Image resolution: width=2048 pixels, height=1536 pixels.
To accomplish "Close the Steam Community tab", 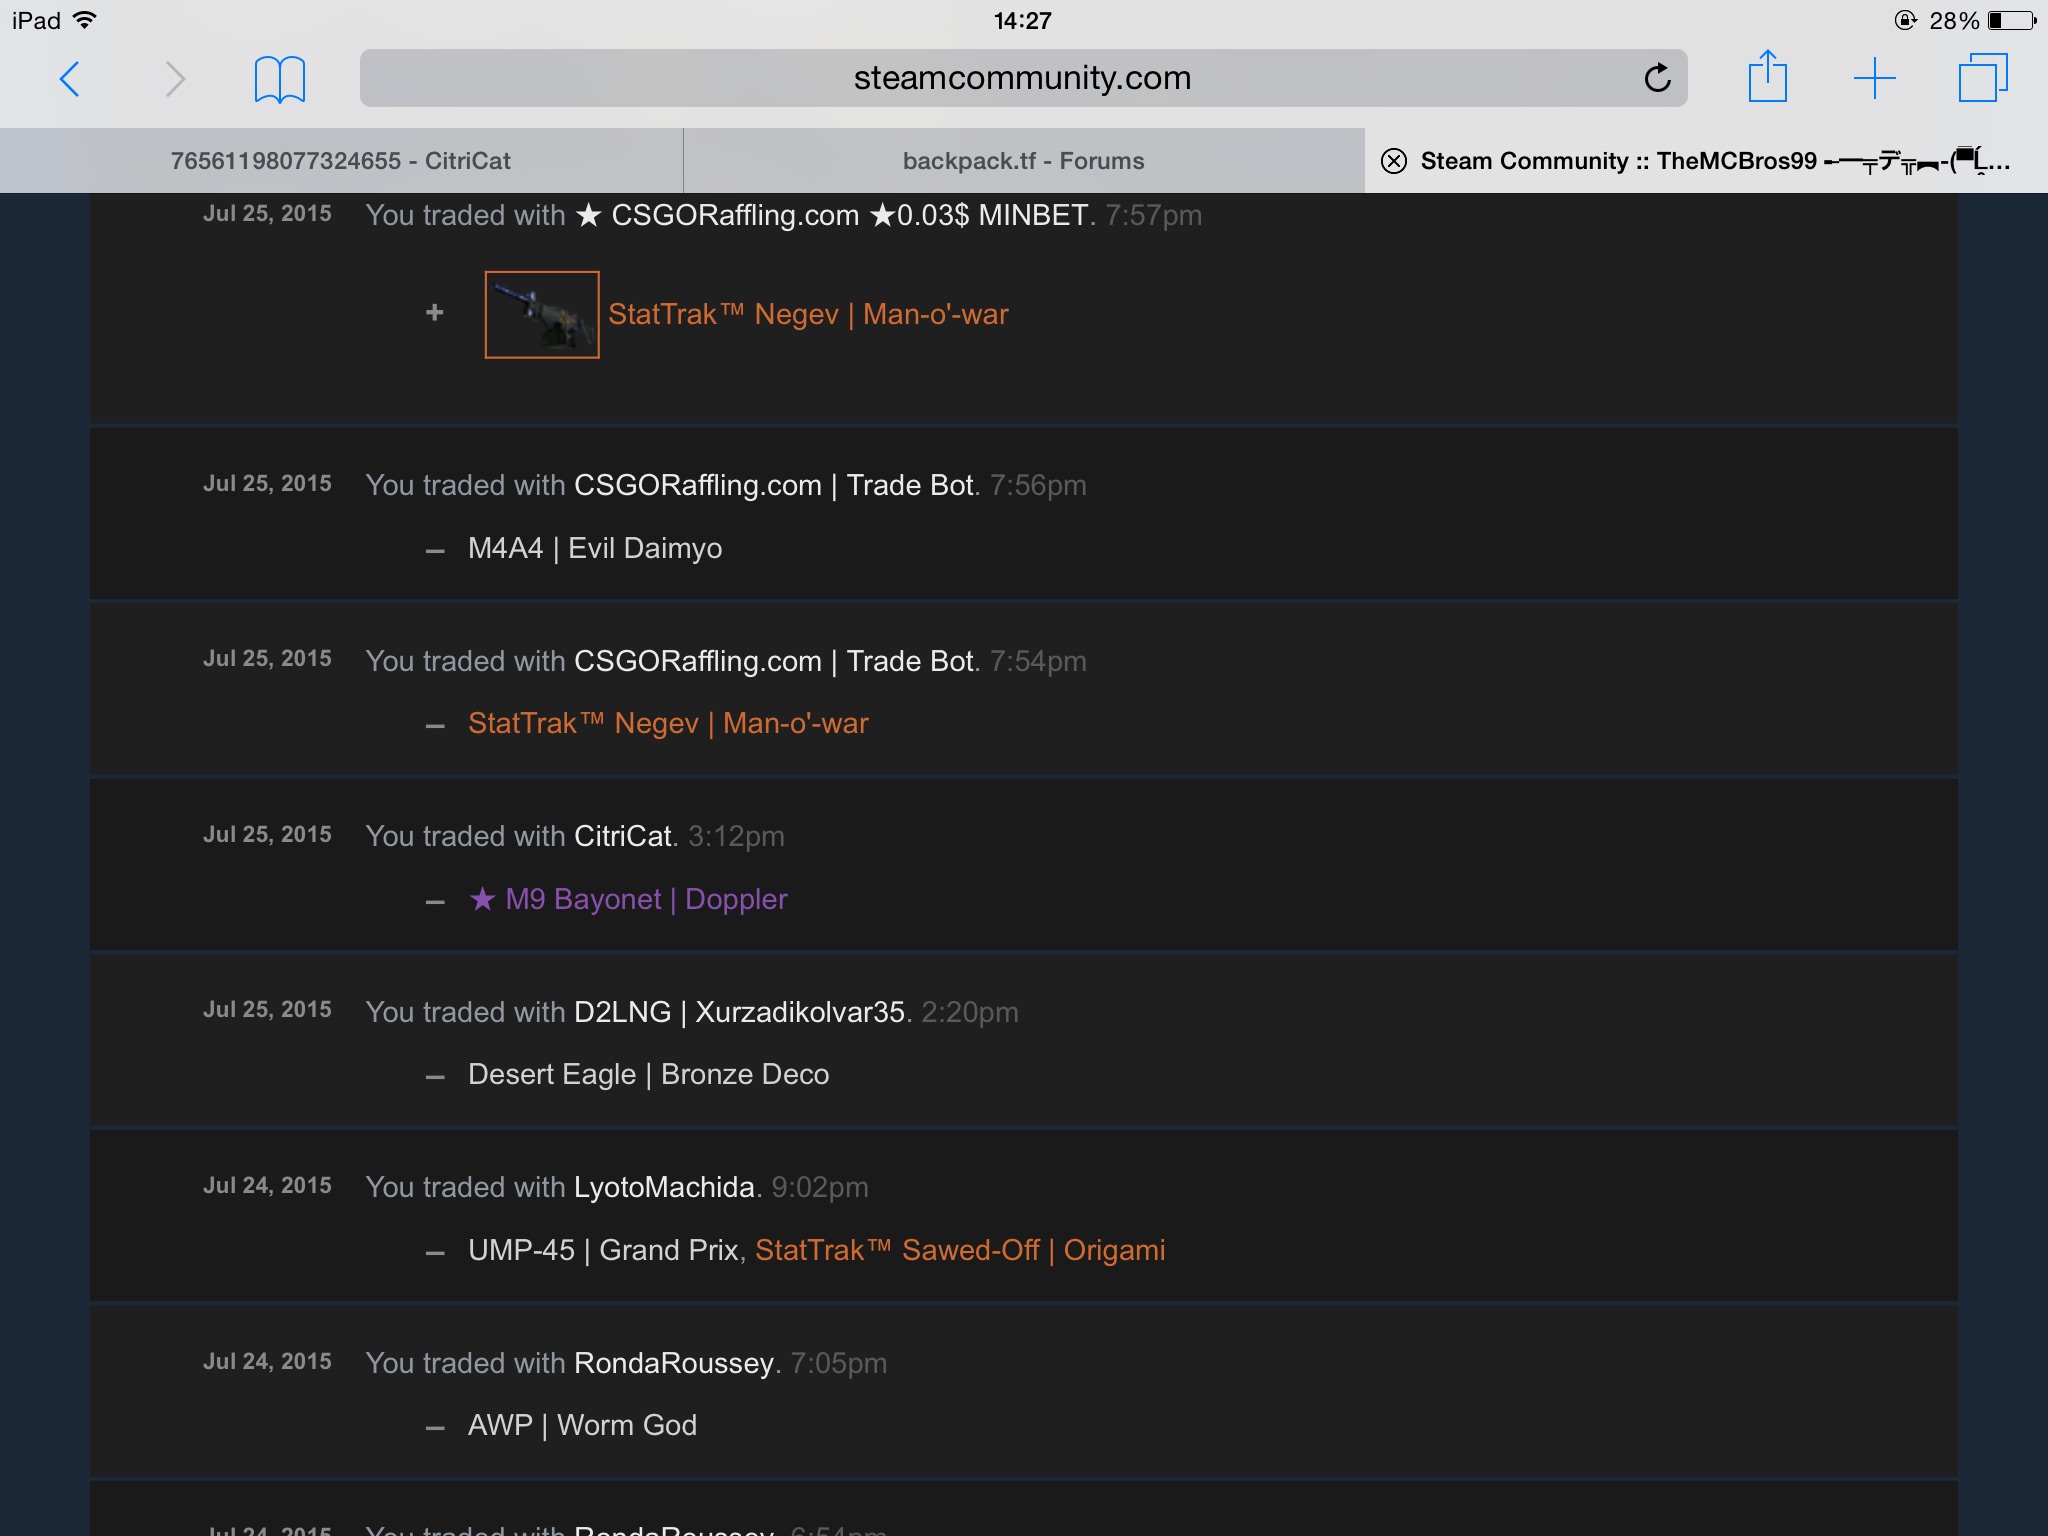I will [1393, 161].
